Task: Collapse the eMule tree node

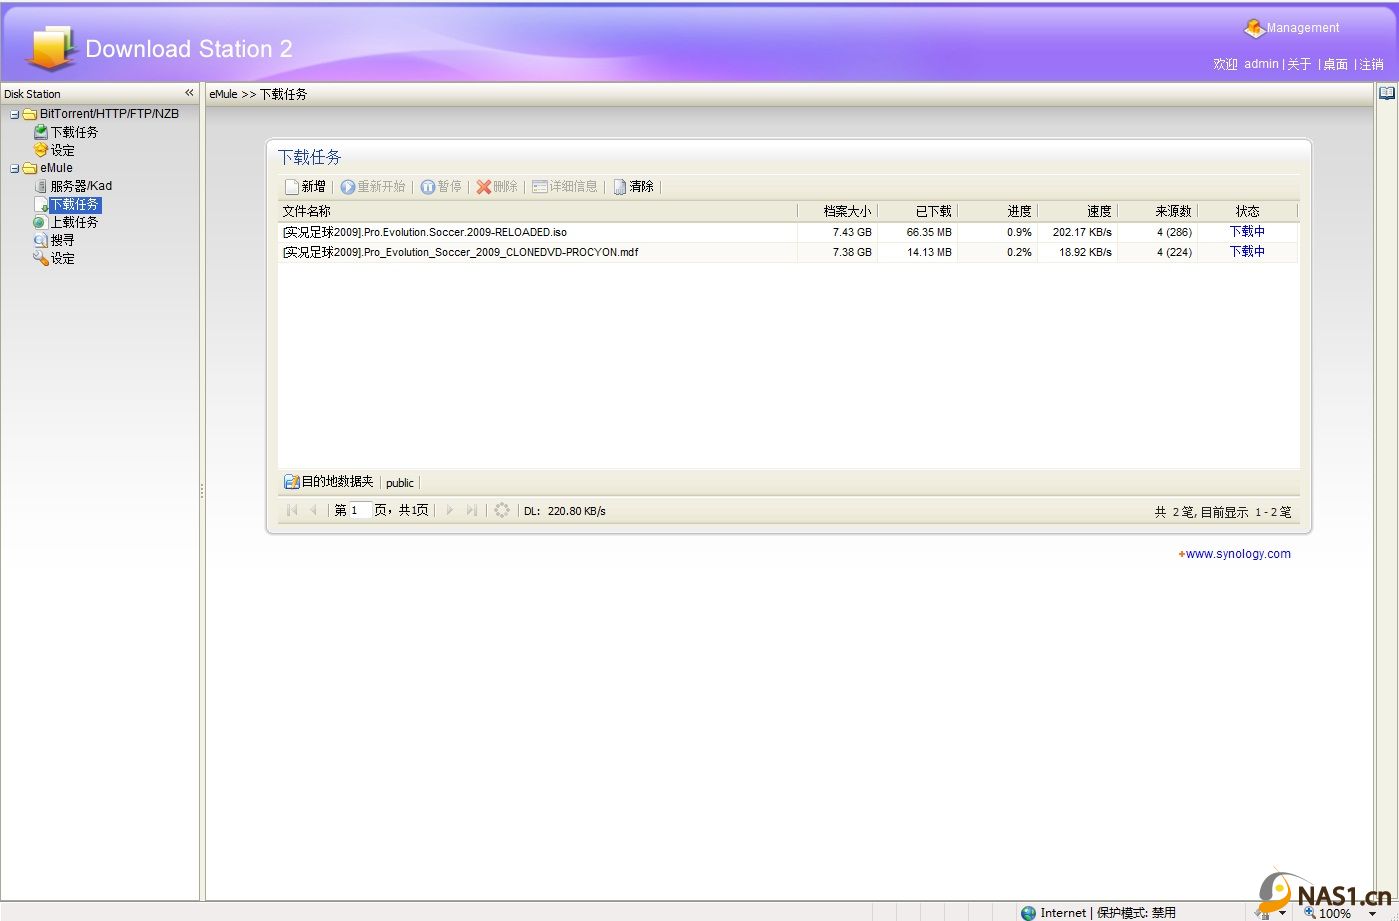Action: (15, 168)
